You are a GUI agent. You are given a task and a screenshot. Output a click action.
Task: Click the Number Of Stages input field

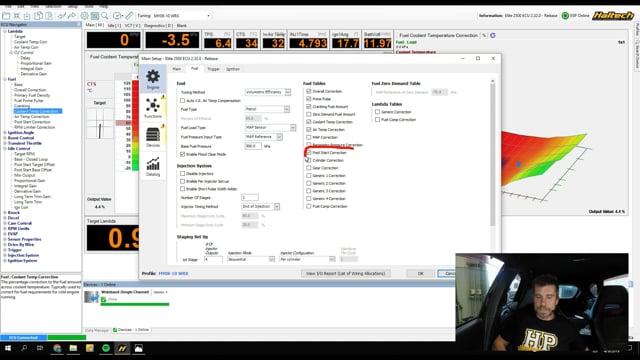250,198
